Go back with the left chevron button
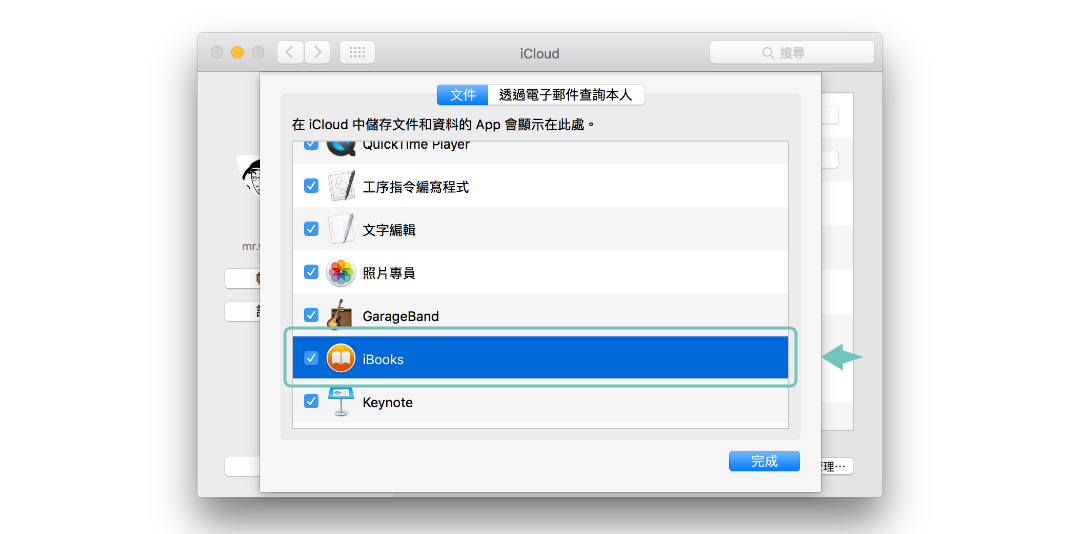 [x=291, y=52]
